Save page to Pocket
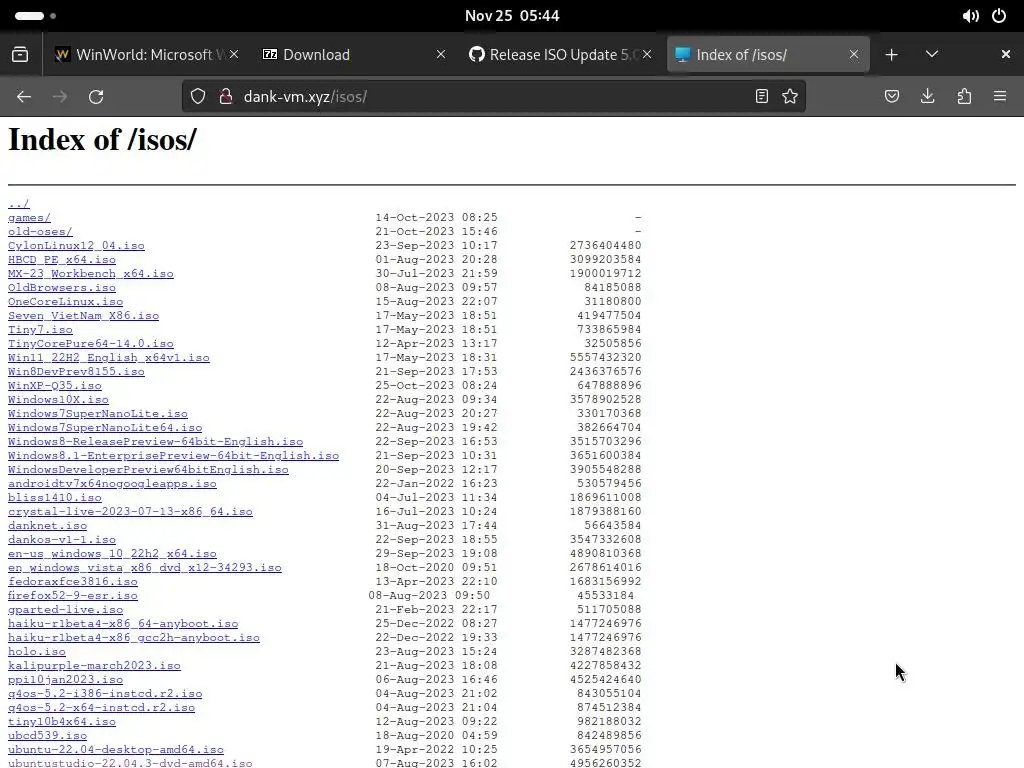The width and height of the screenshot is (1024, 768). click(x=892, y=97)
